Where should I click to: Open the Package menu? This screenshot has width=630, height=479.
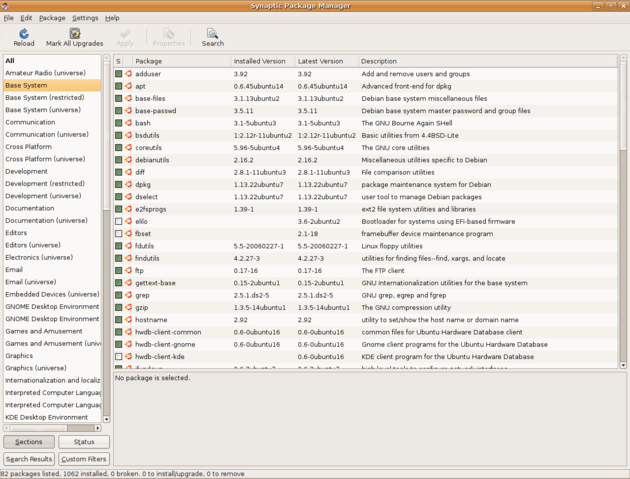(52, 18)
